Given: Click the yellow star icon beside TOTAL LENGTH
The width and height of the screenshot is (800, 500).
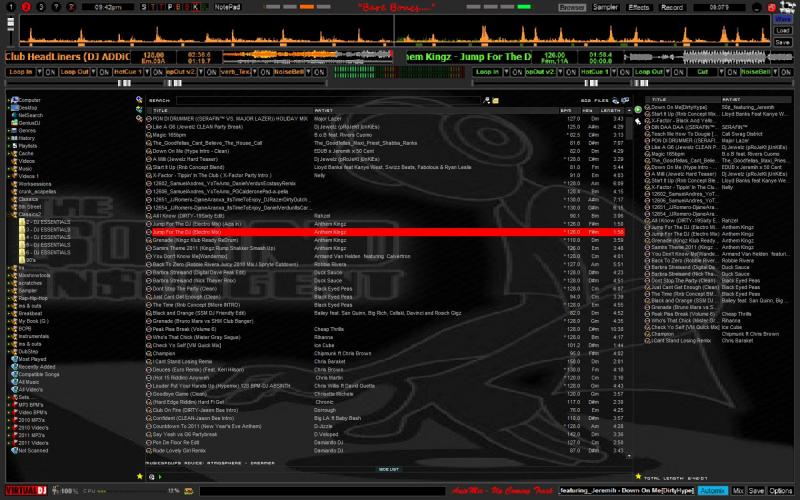Looking at the screenshot, I should pos(638,477).
